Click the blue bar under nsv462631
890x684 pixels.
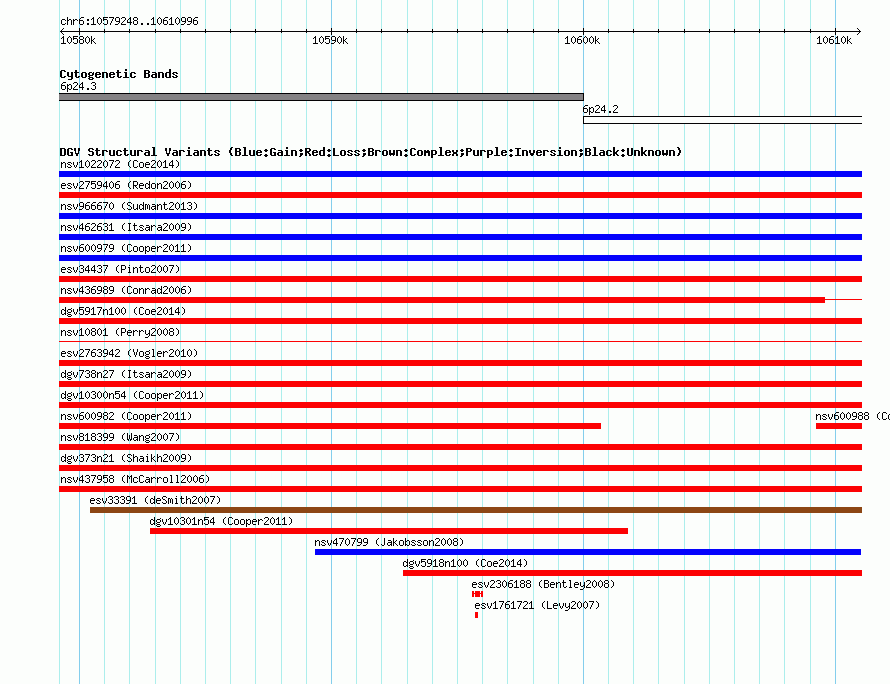(x=460, y=237)
